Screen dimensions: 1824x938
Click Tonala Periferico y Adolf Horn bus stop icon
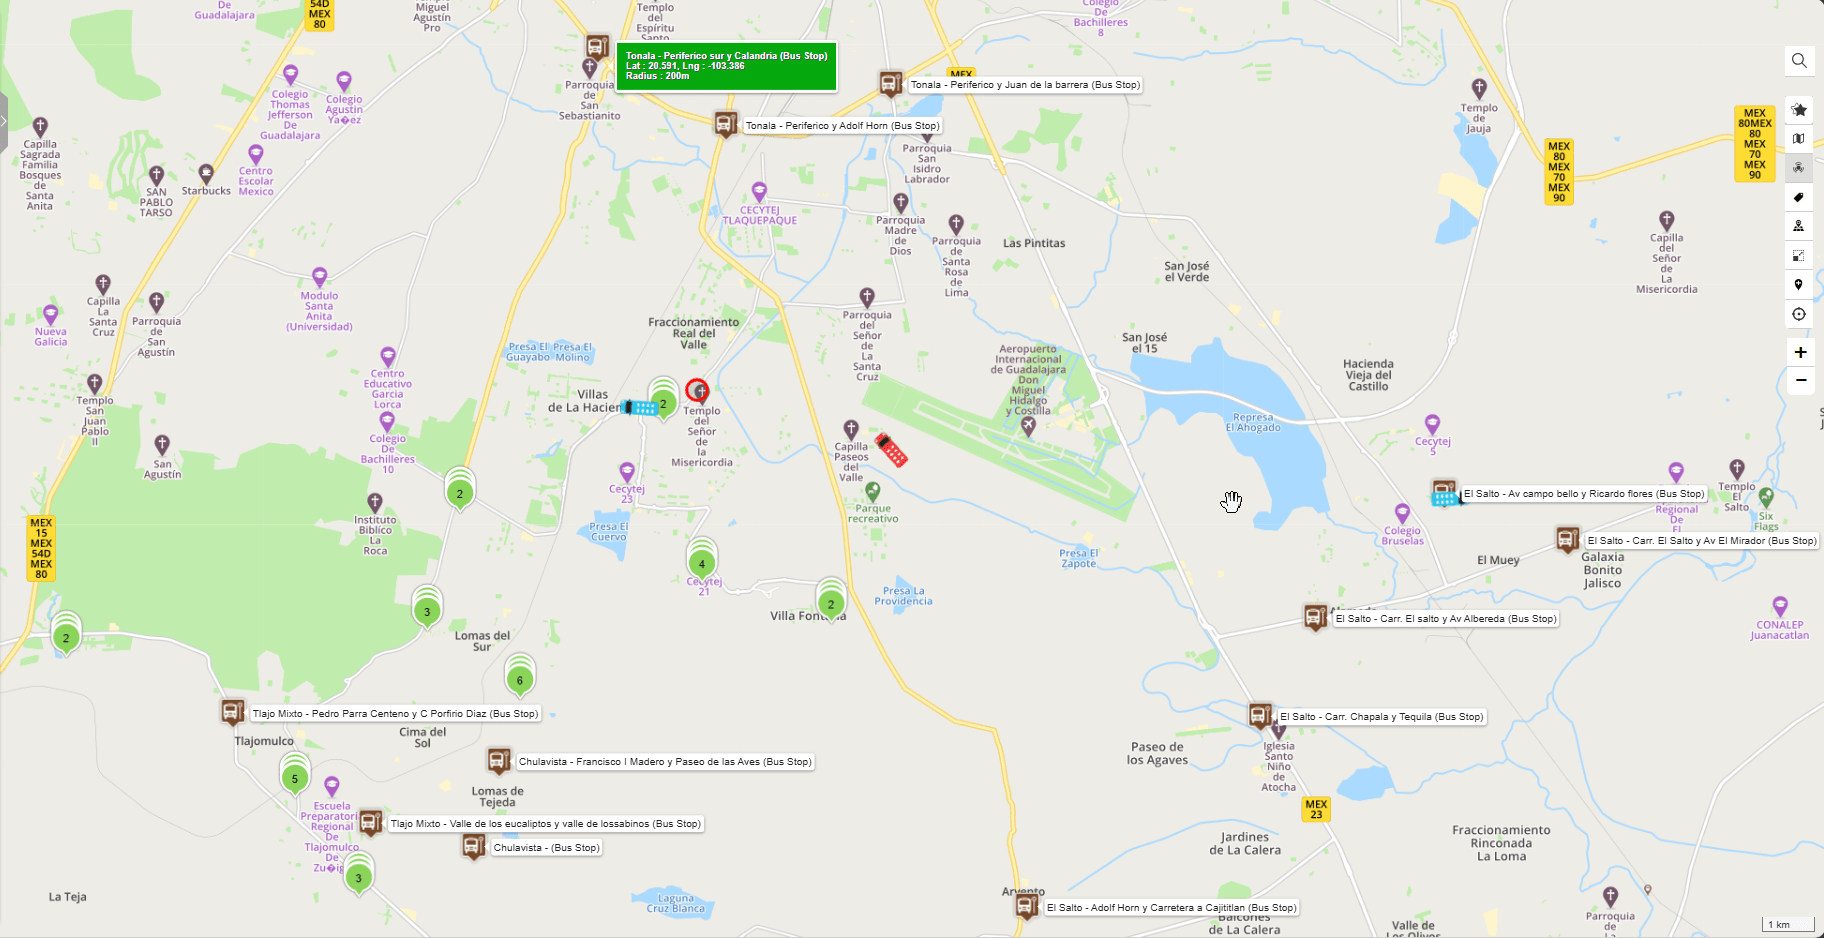click(x=726, y=125)
